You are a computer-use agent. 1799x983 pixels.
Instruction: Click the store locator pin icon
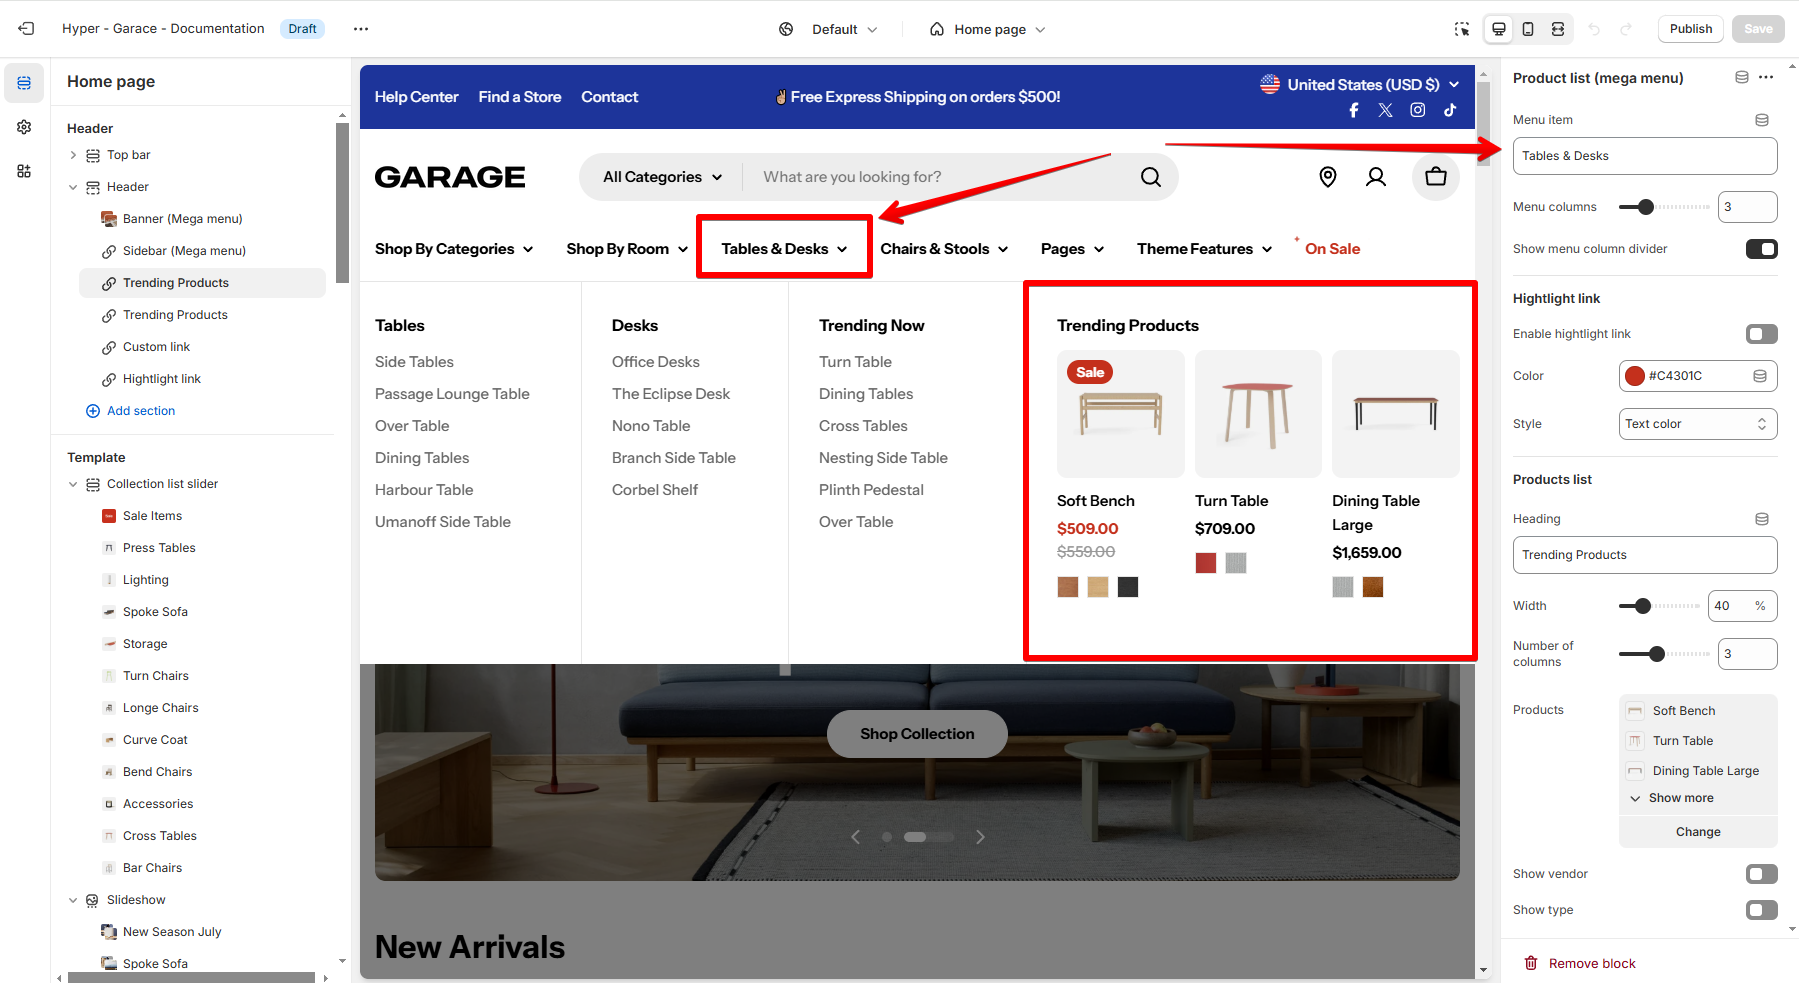pos(1328,177)
